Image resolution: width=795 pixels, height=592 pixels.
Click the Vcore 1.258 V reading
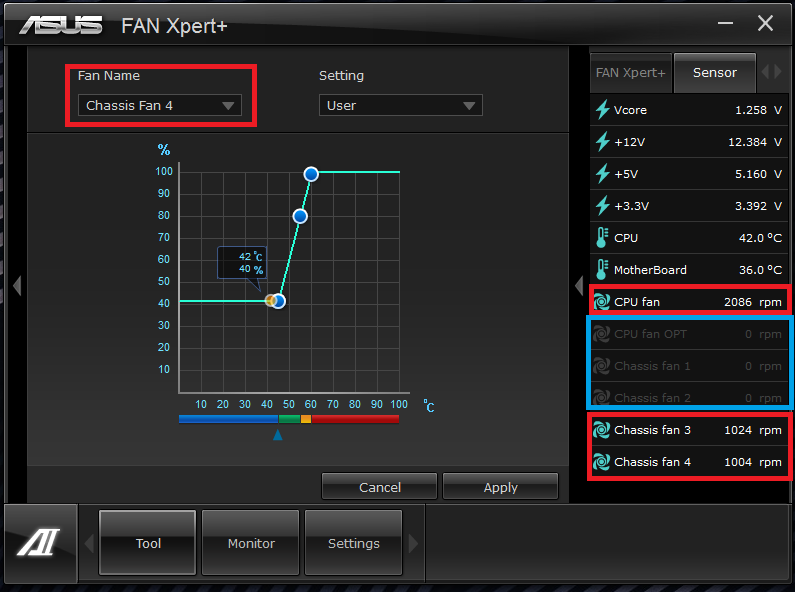[x=758, y=110]
